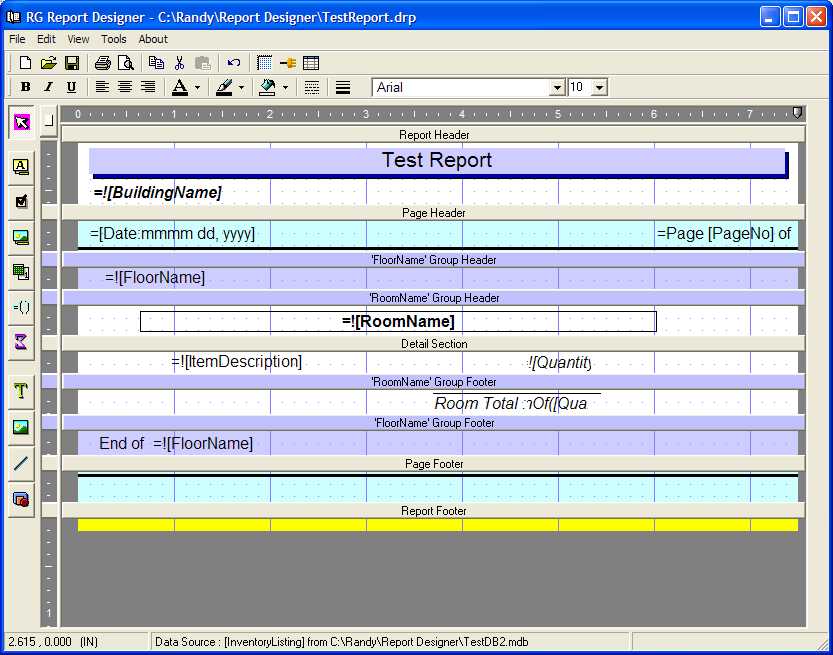Open the Arial font name dropdown
The width and height of the screenshot is (833, 655).
557,88
